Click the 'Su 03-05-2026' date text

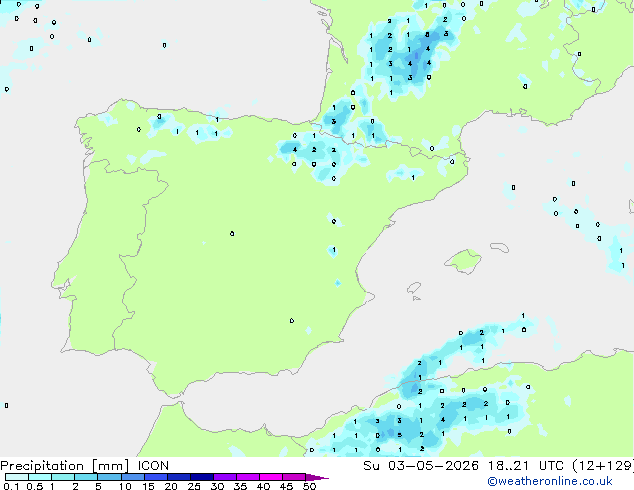421,466
